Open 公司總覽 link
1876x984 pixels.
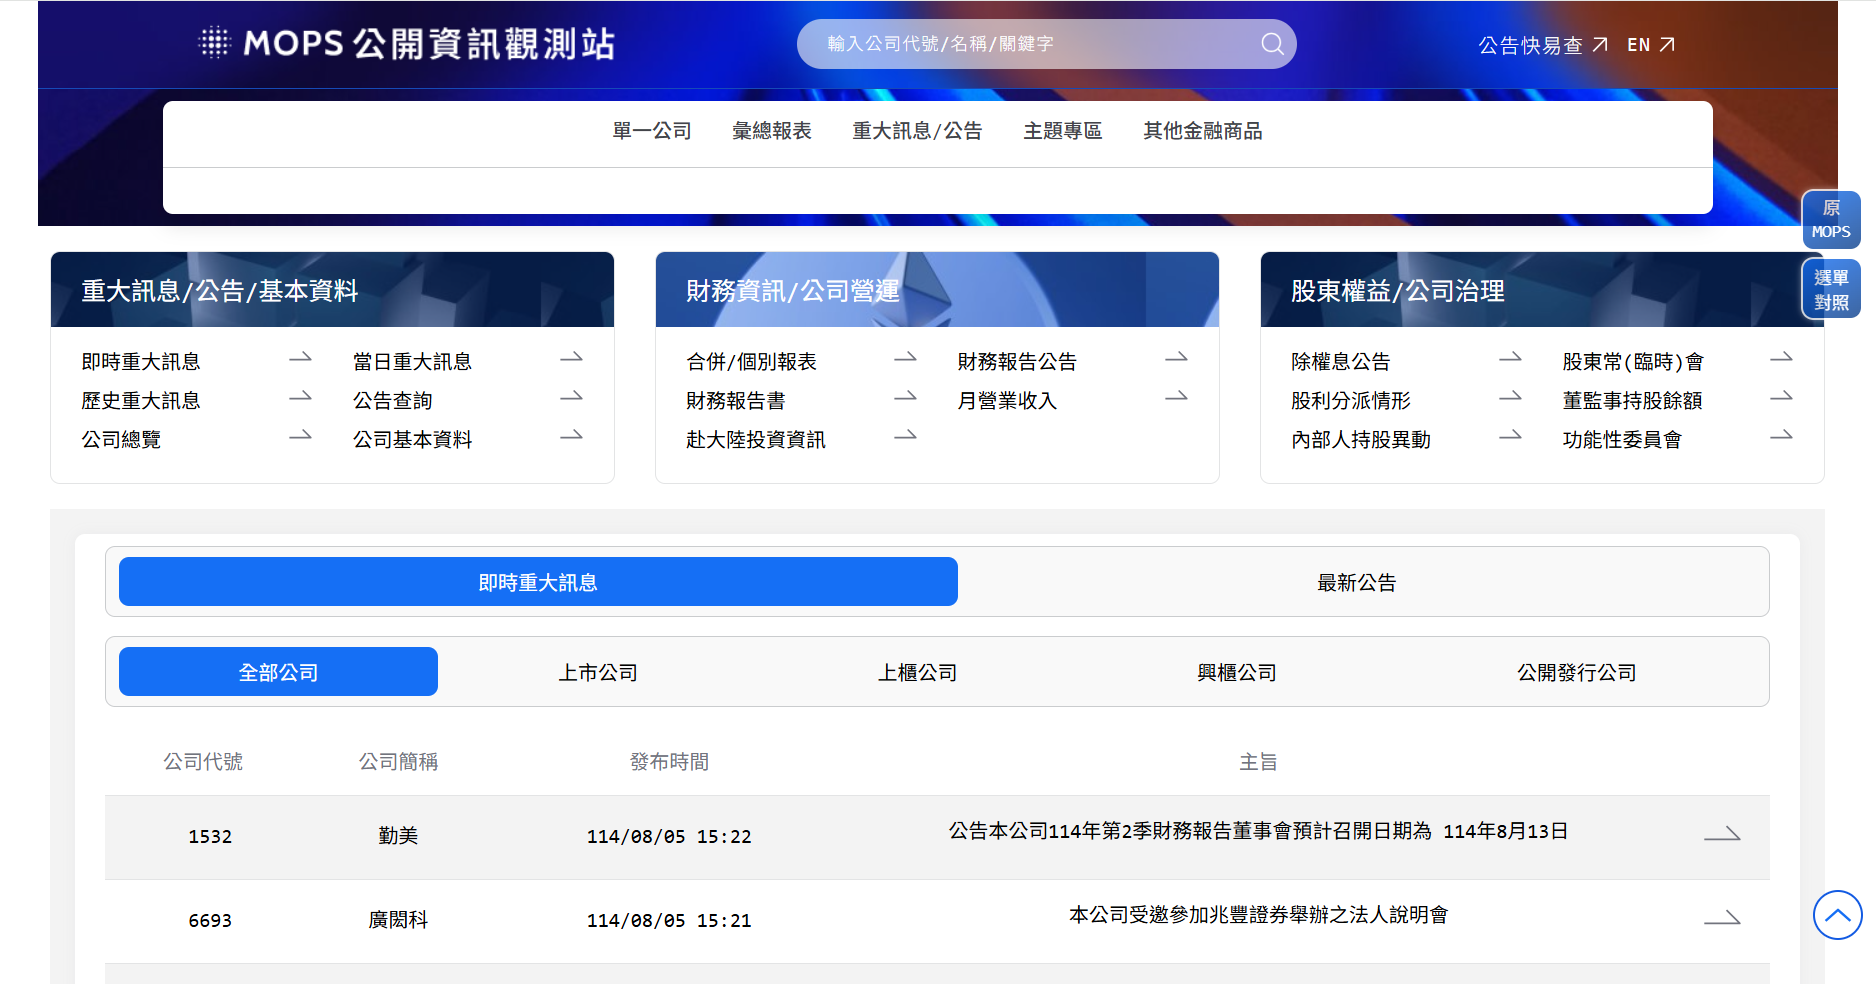121,439
